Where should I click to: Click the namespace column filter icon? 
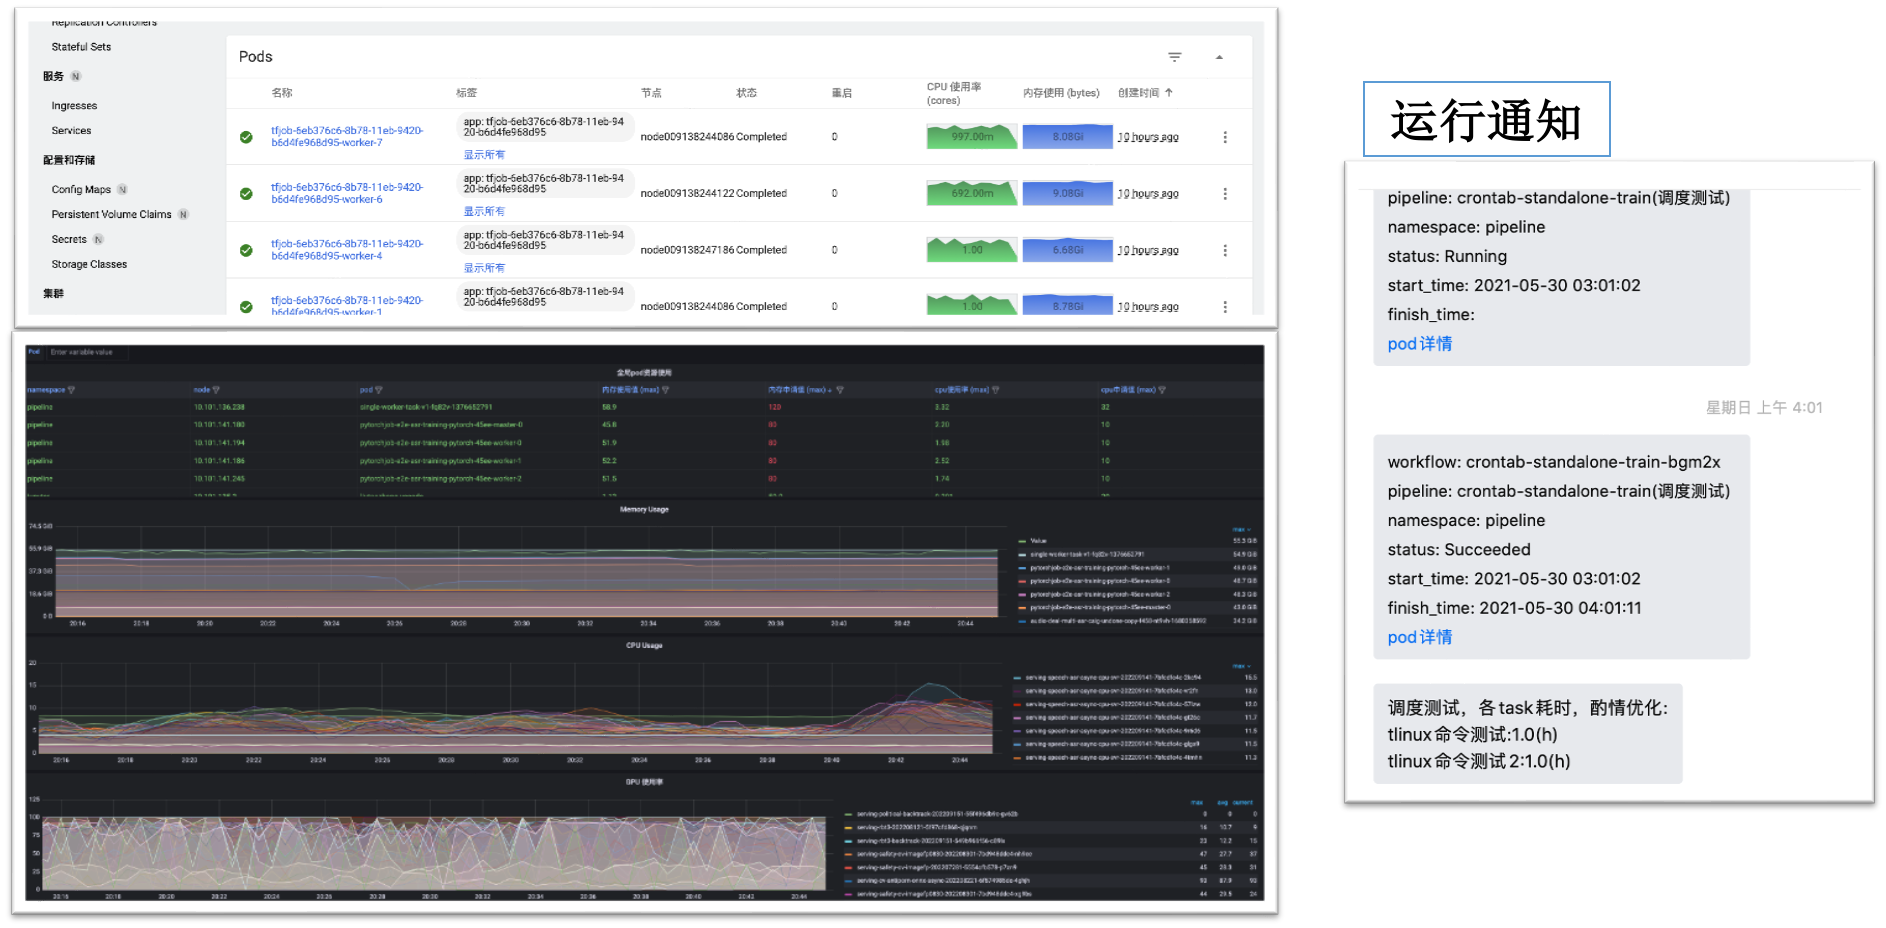pyautogui.click(x=71, y=390)
